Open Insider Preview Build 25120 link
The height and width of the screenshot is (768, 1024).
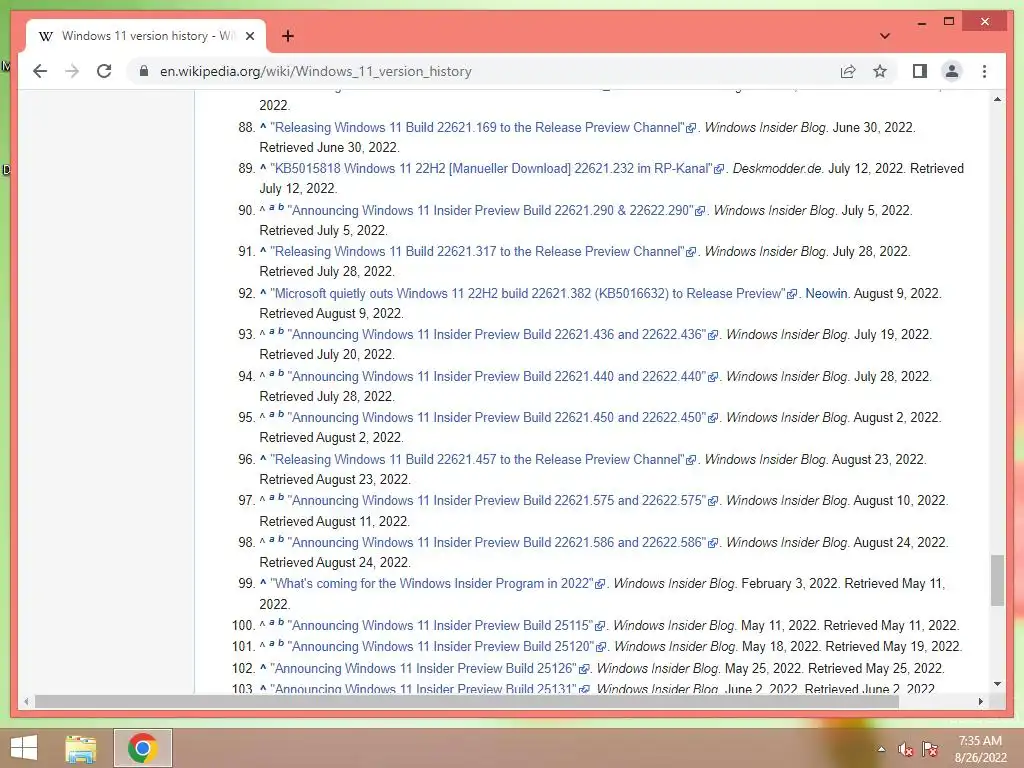[x=440, y=646]
